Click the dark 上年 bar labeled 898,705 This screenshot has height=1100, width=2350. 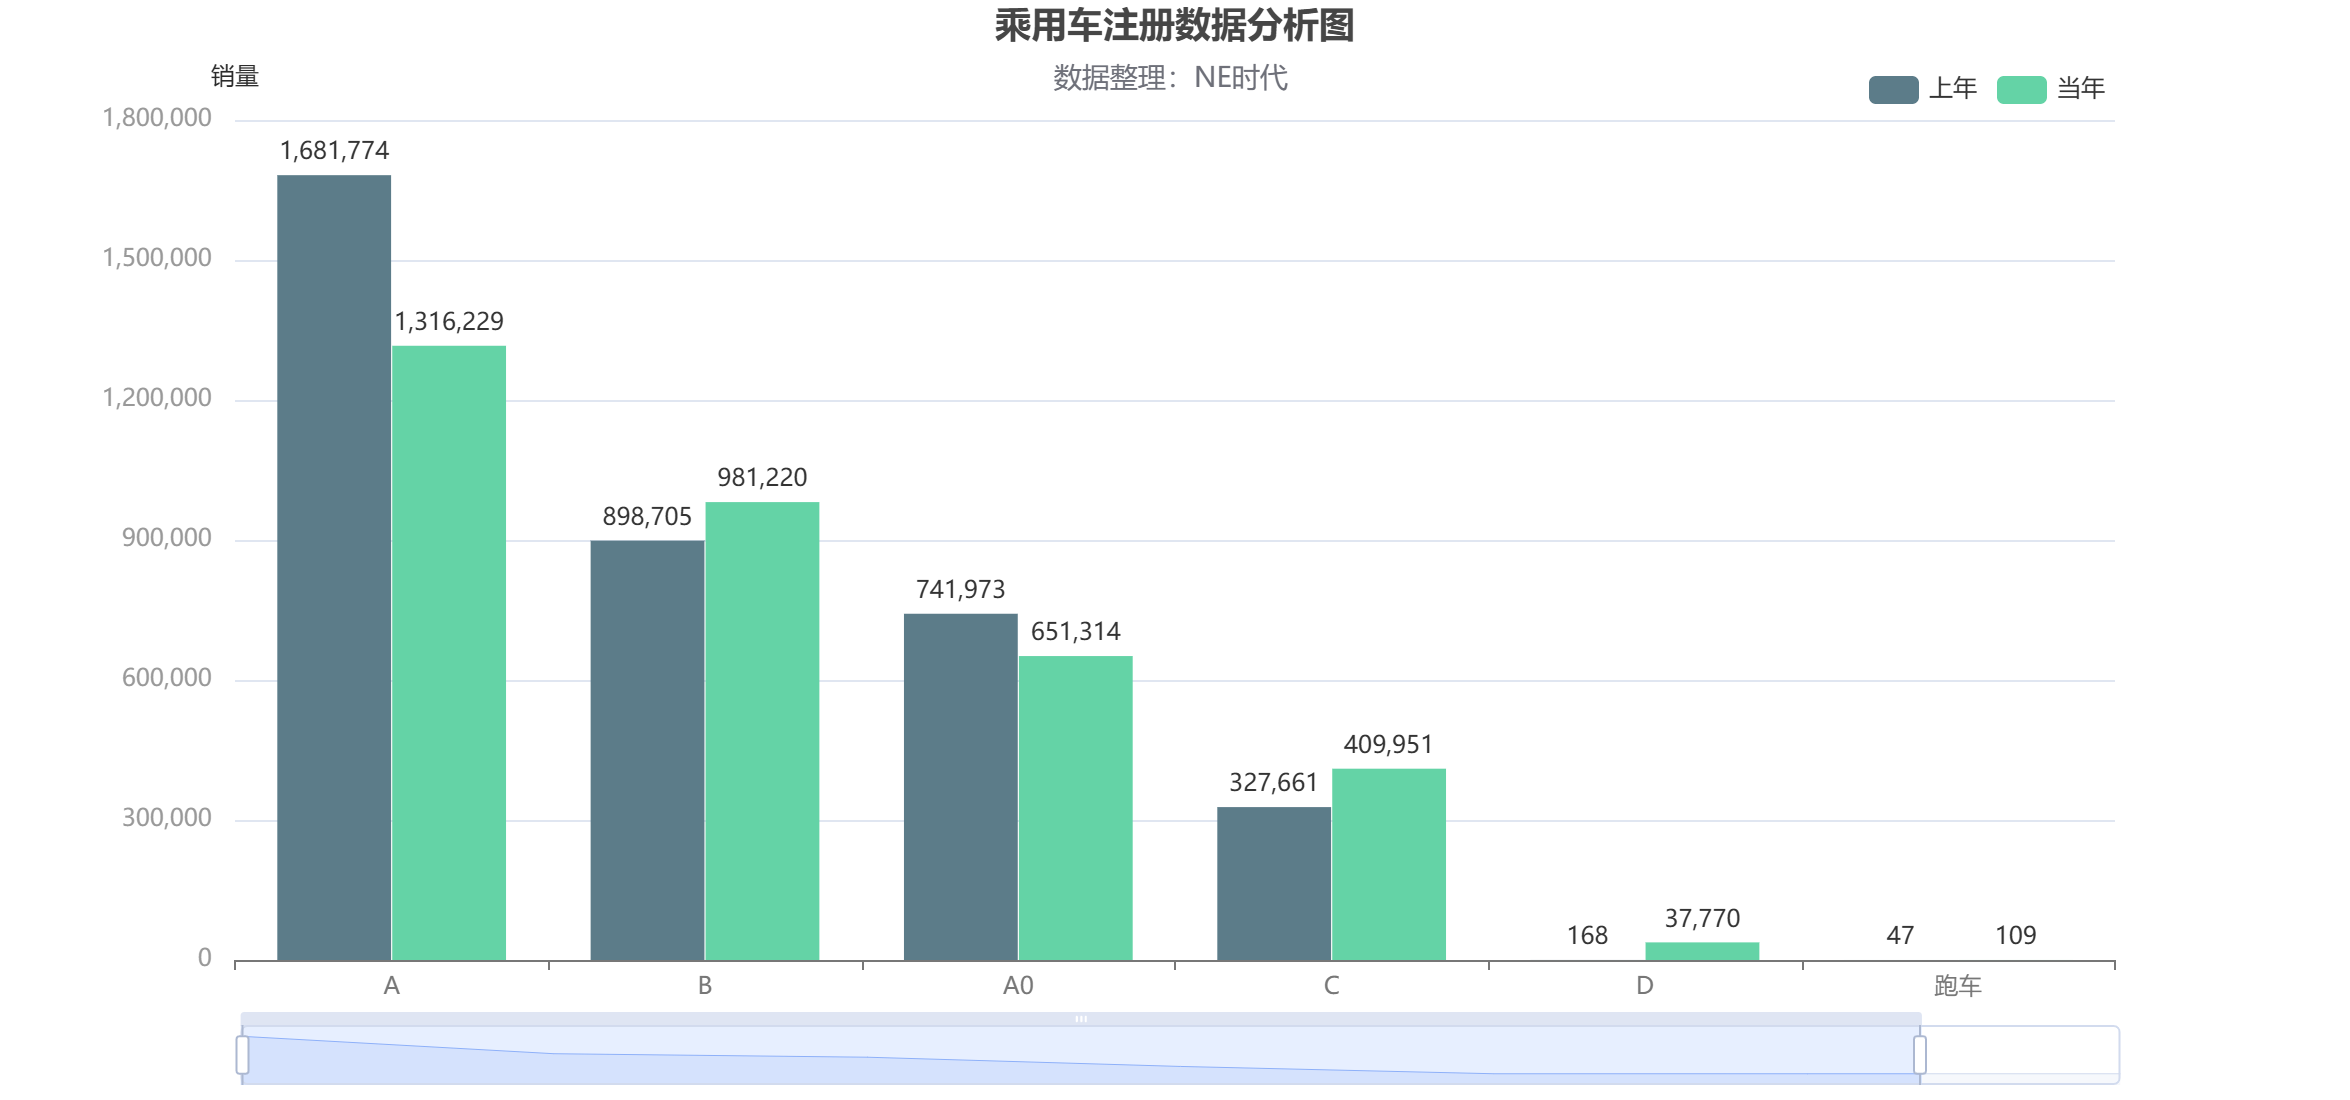pos(647,750)
